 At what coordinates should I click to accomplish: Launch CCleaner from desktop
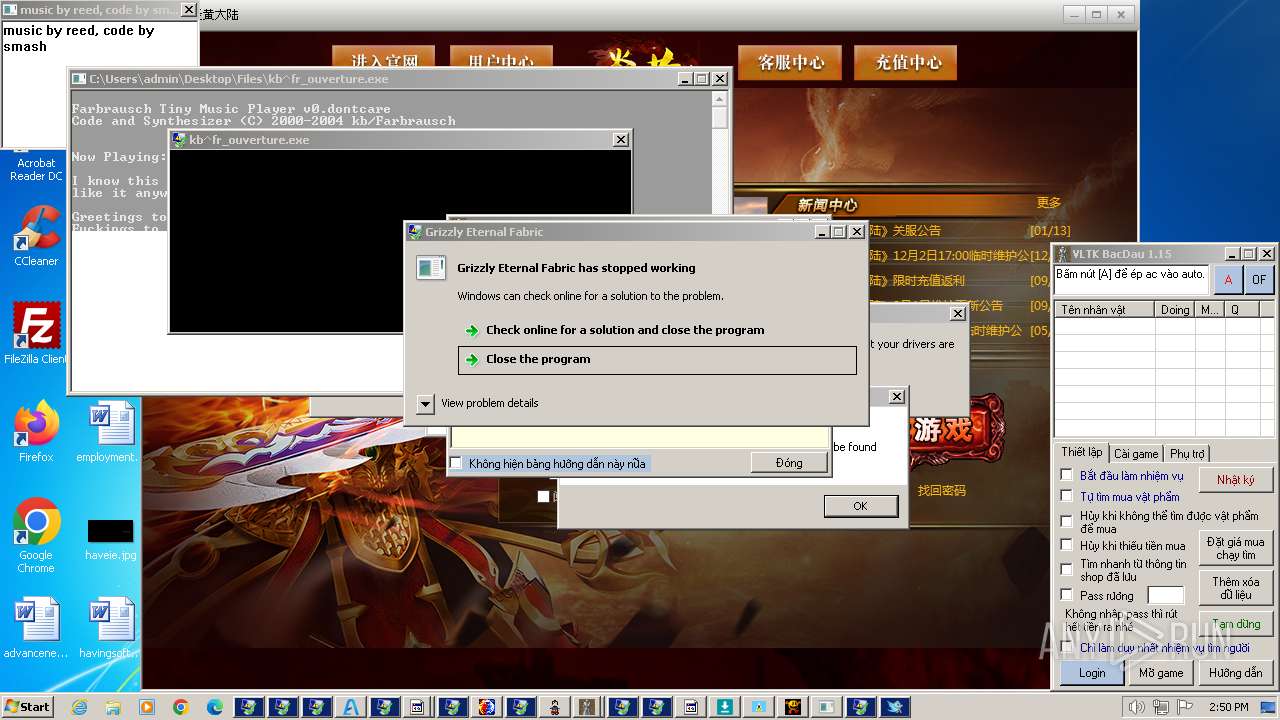tap(36, 236)
